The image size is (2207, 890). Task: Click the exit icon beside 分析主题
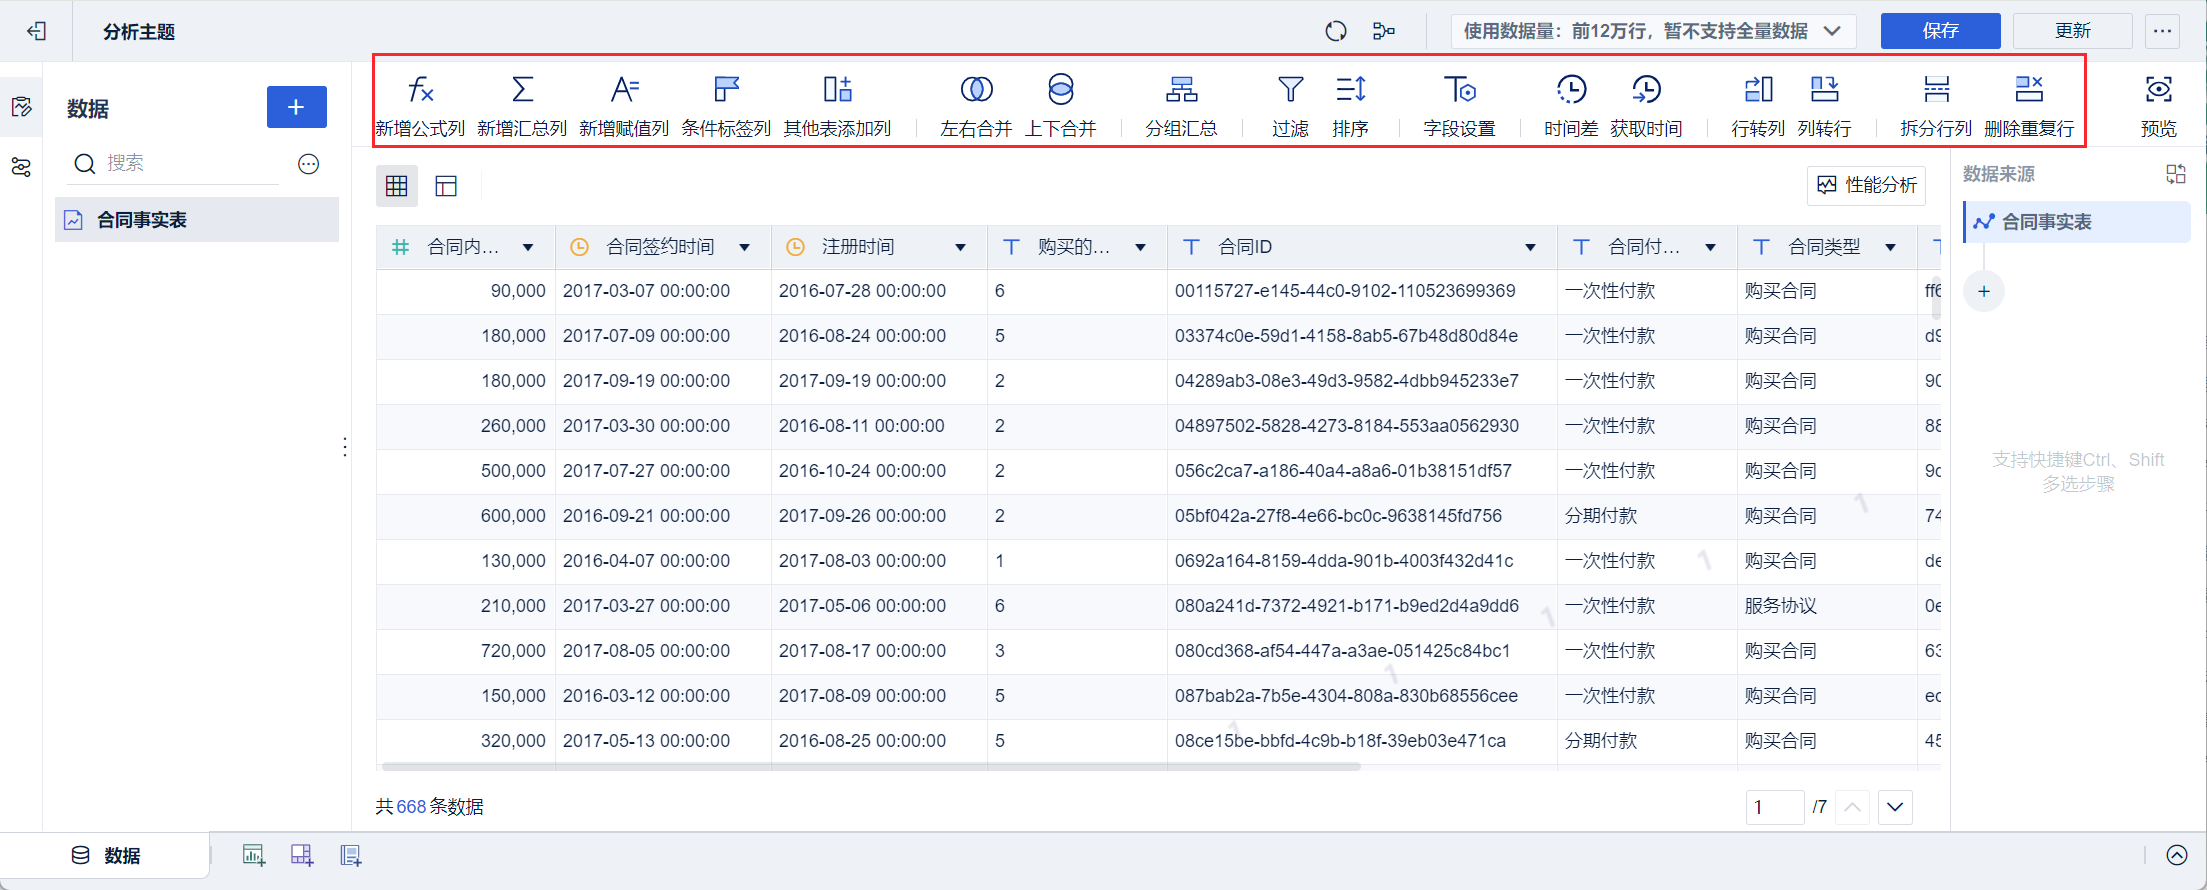[37, 31]
